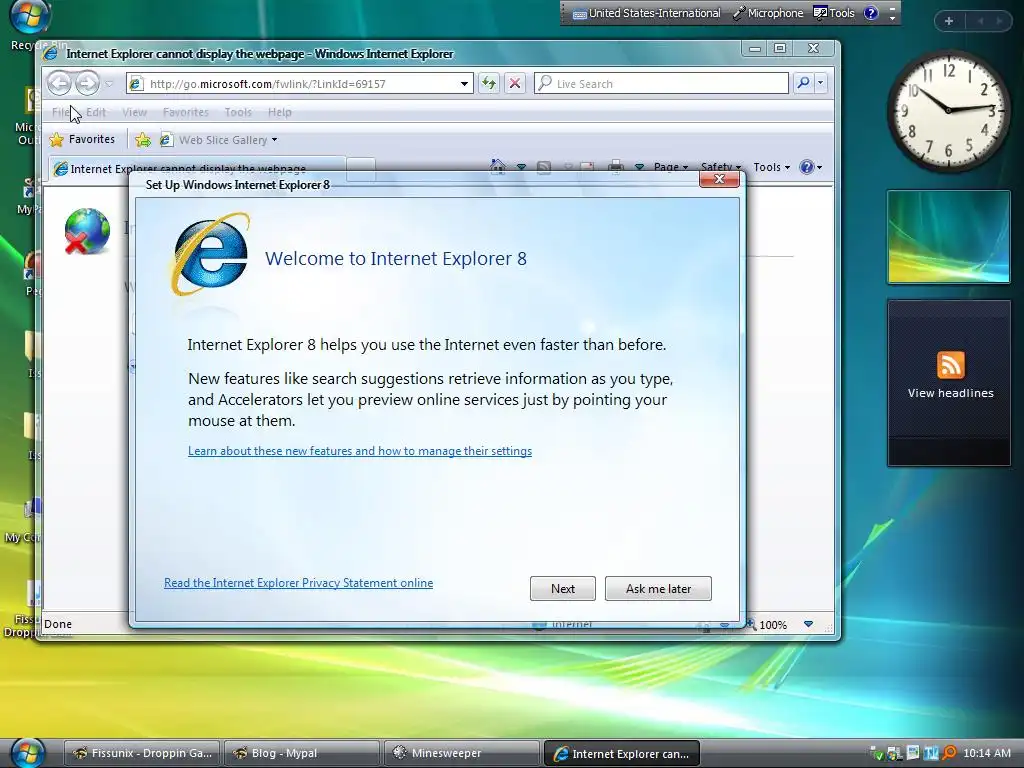Screen dimensions: 1024x768
Task: Open the Safety dropdown in command bar
Action: [x=720, y=167]
